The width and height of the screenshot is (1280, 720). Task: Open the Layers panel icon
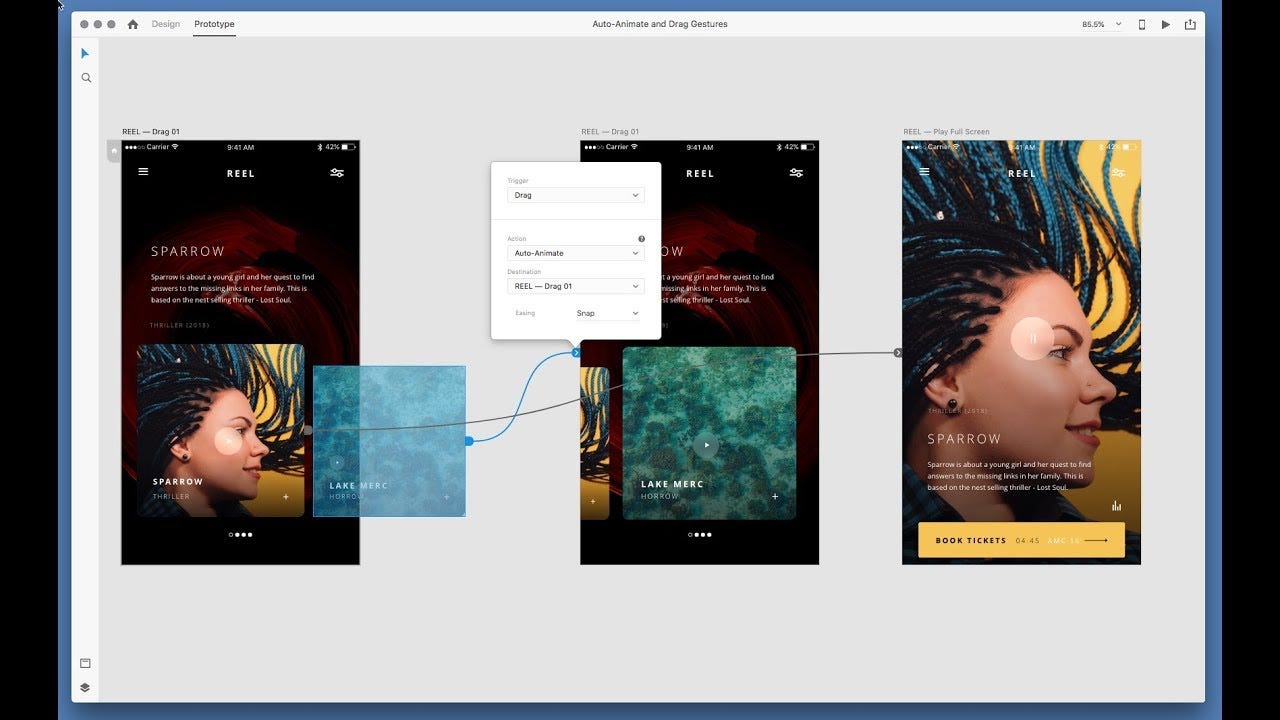85,687
